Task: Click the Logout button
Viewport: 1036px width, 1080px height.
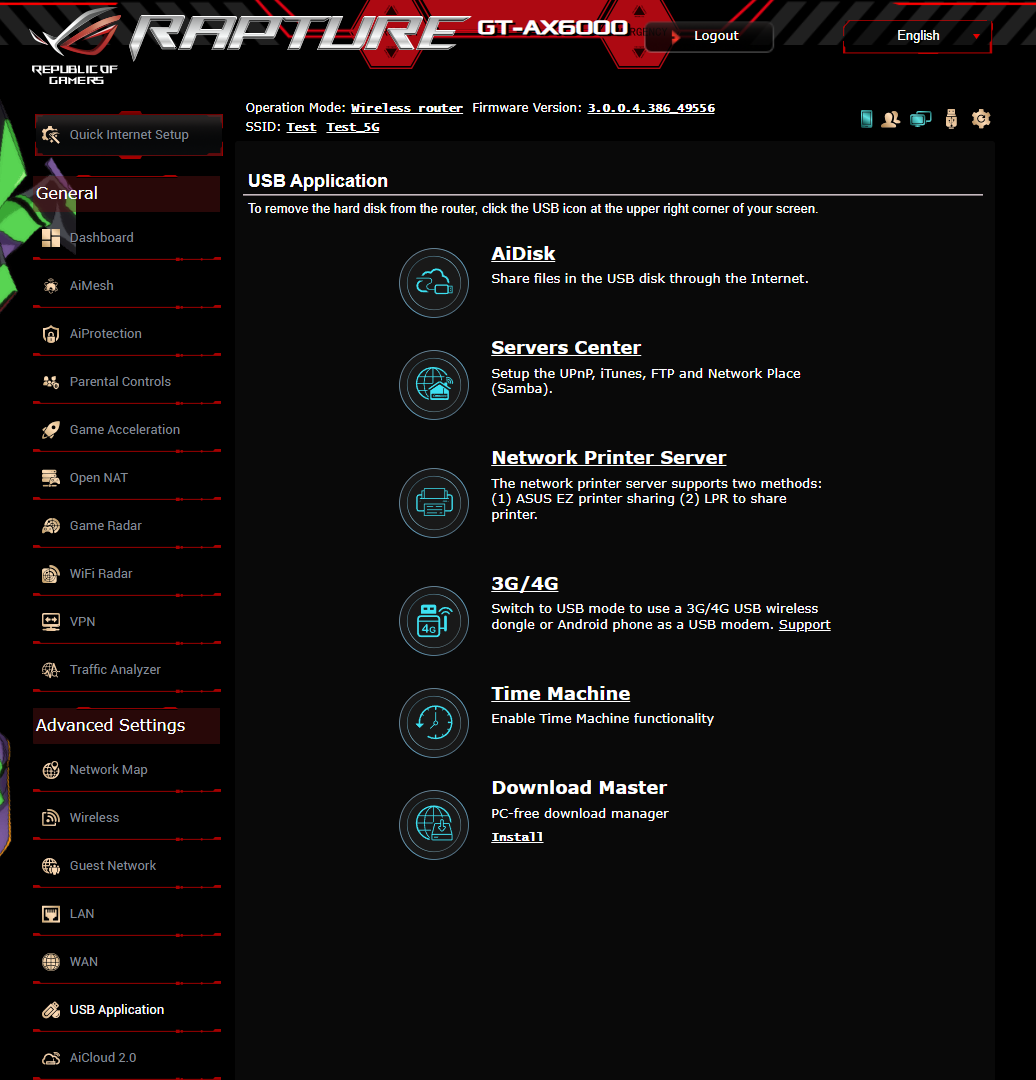Action: [709, 36]
